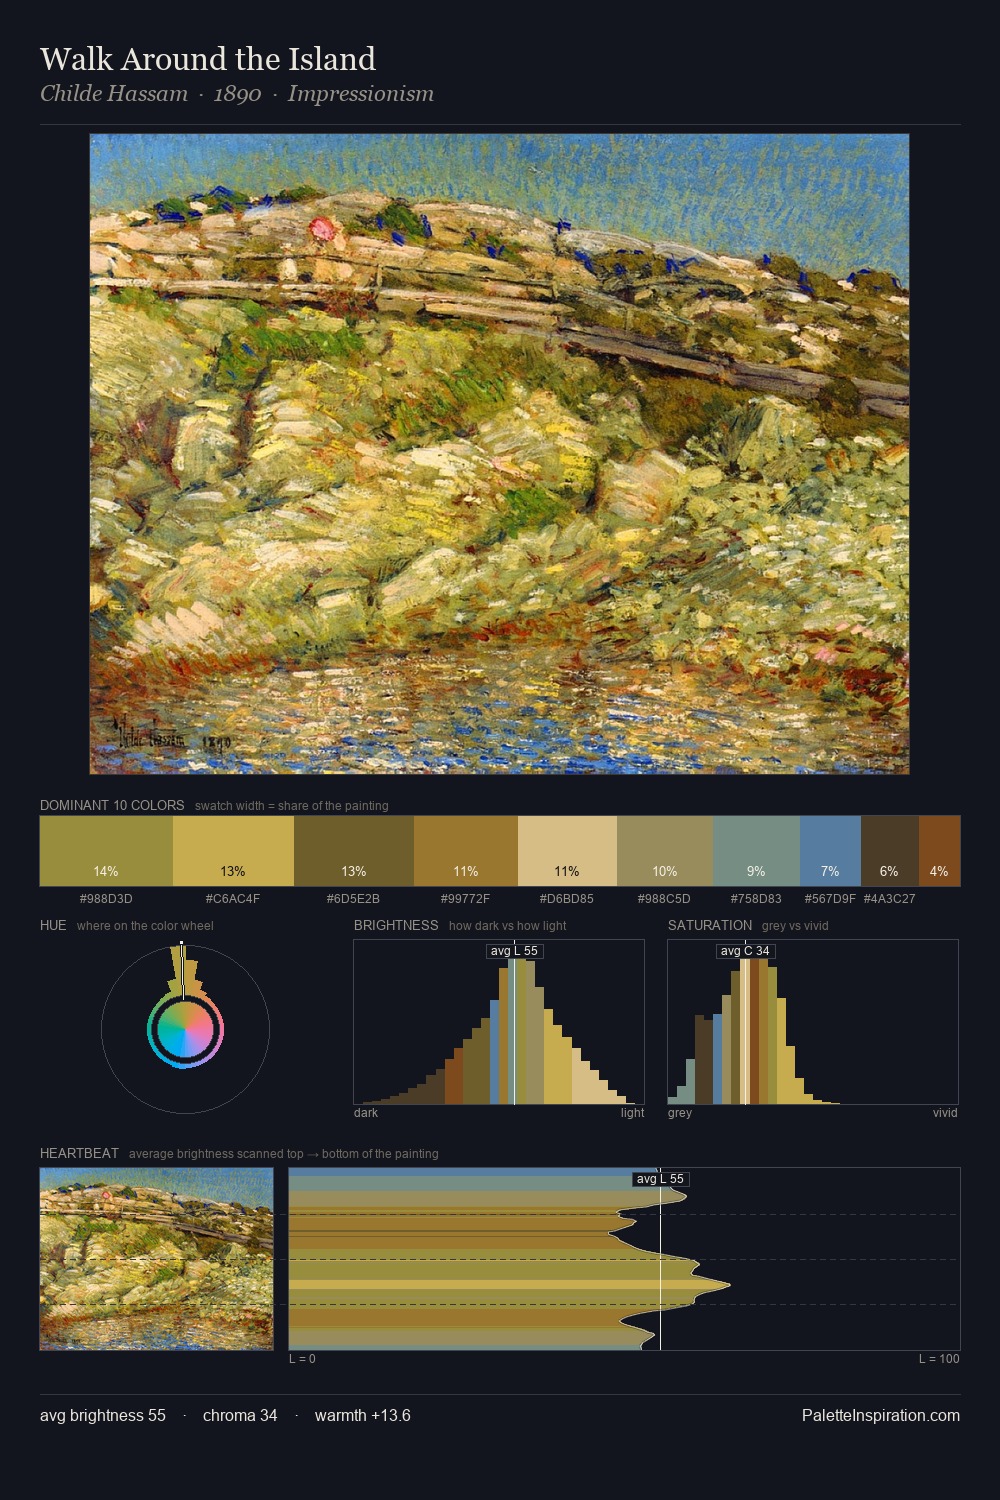
Task: Select the golden #C6AC4F swatch
Action: (233, 851)
